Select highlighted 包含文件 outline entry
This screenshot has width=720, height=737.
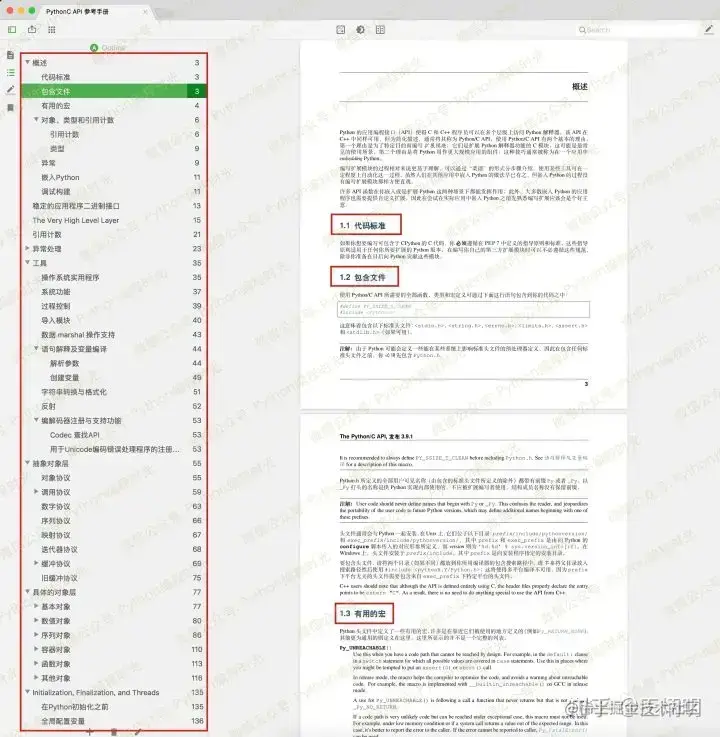point(114,91)
